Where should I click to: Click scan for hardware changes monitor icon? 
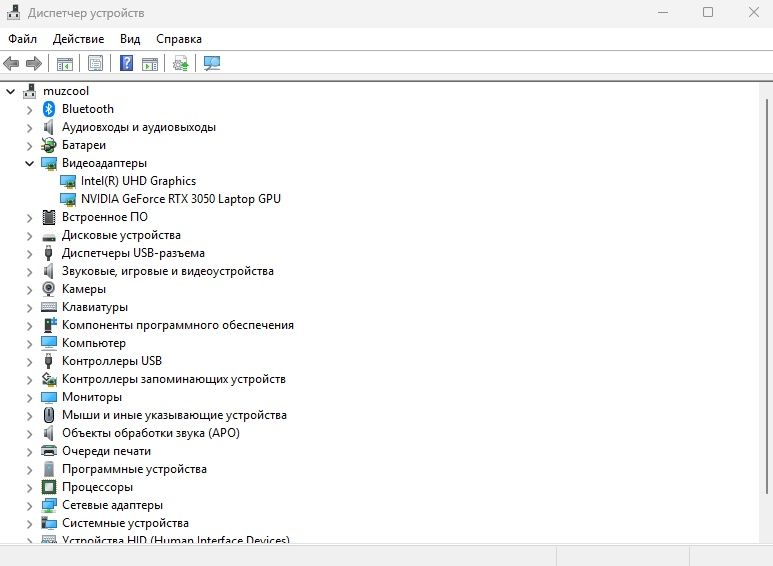click(x=211, y=63)
